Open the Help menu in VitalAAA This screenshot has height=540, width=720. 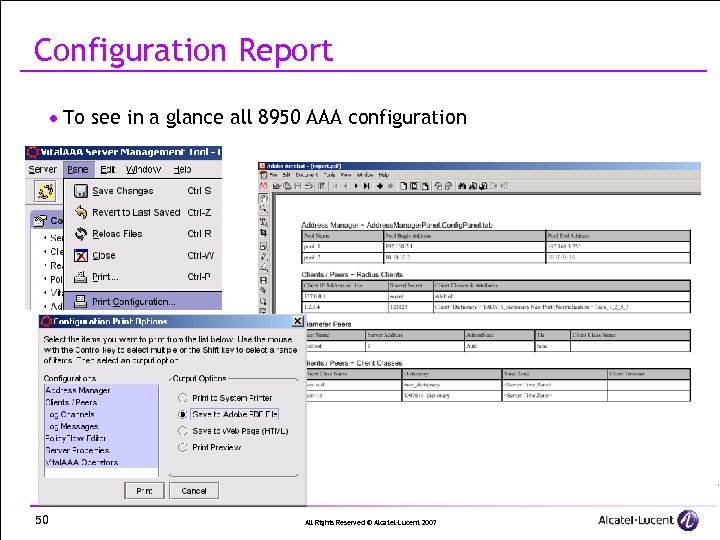182,169
